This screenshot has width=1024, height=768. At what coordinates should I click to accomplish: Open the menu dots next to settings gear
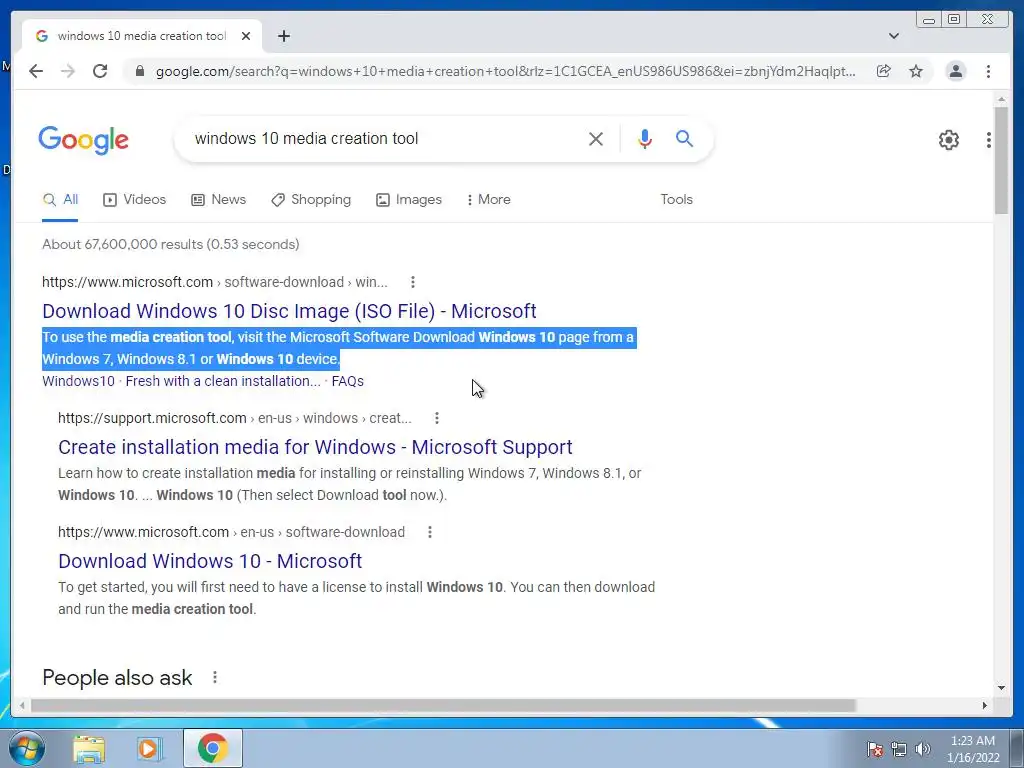tap(989, 140)
